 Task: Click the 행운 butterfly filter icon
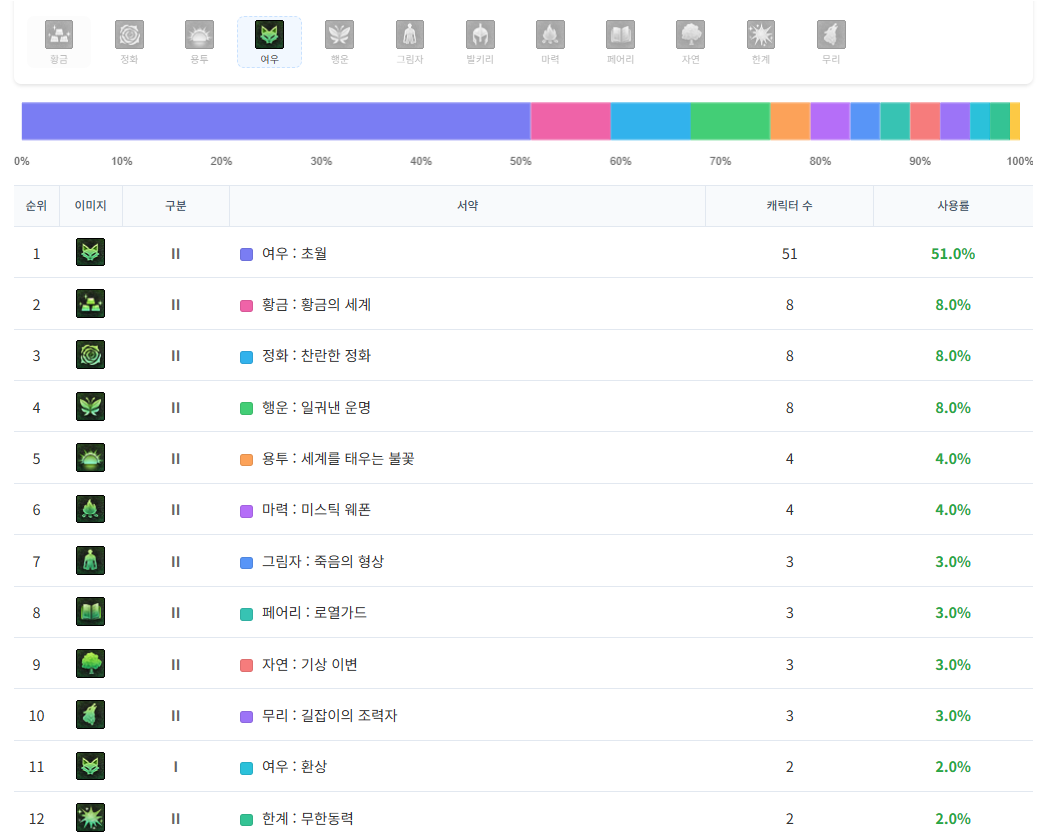[x=339, y=35]
